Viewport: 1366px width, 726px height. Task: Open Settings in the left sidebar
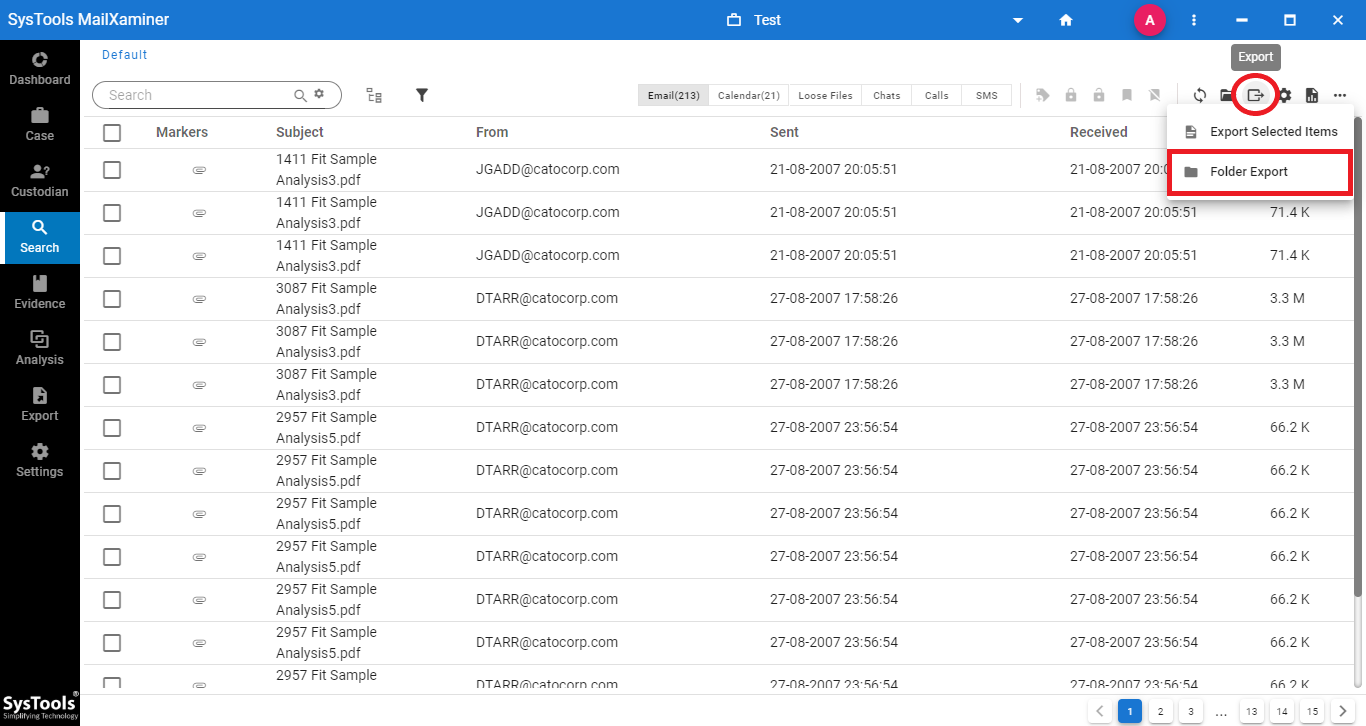[x=40, y=461]
